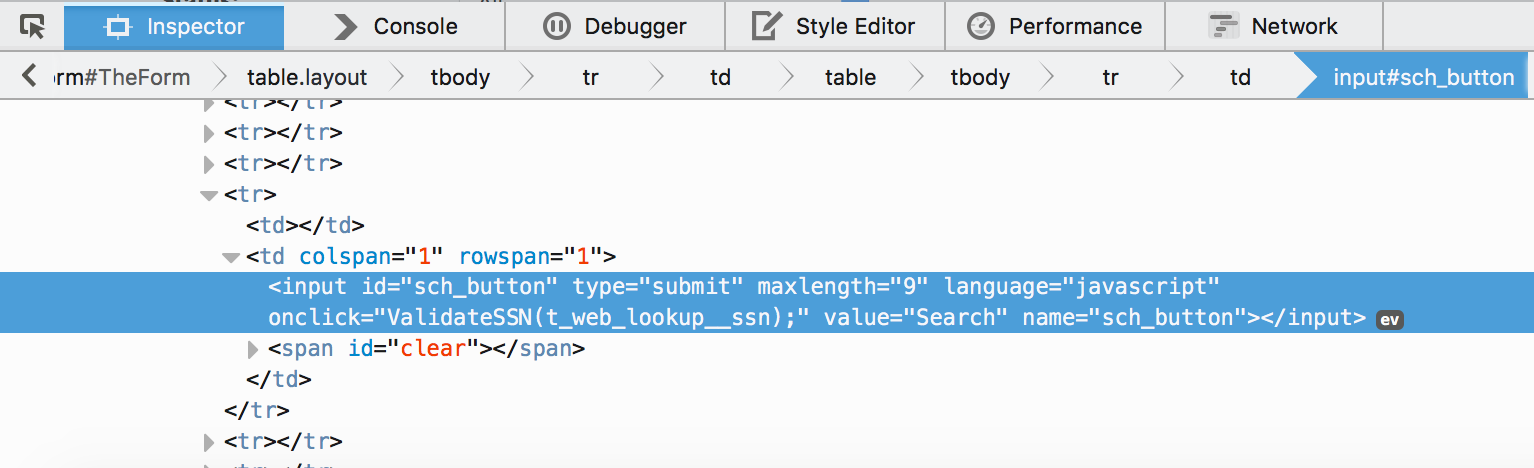1534x468 pixels.
Task: Click the rowspan="1" attribute
Action: pyautogui.click(x=530, y=256)
